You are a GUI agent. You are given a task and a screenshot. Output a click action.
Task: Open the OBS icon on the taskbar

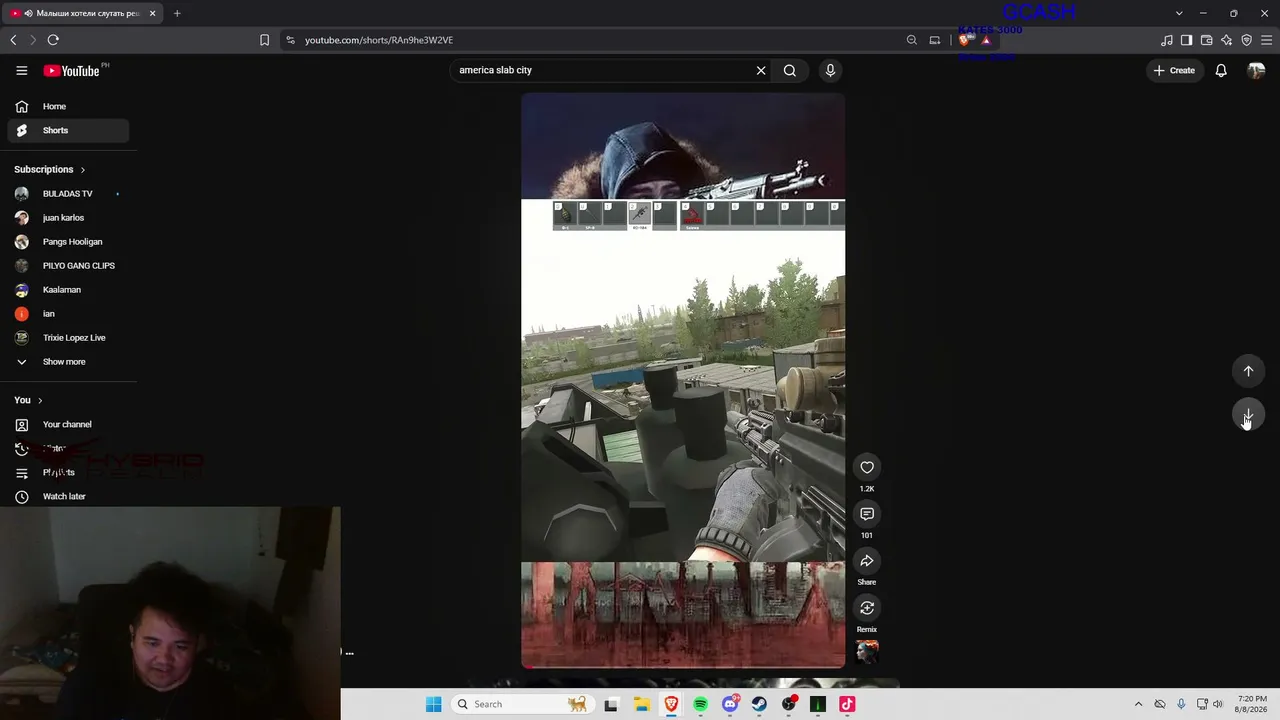pyautogui.click(x=789, y=704)
